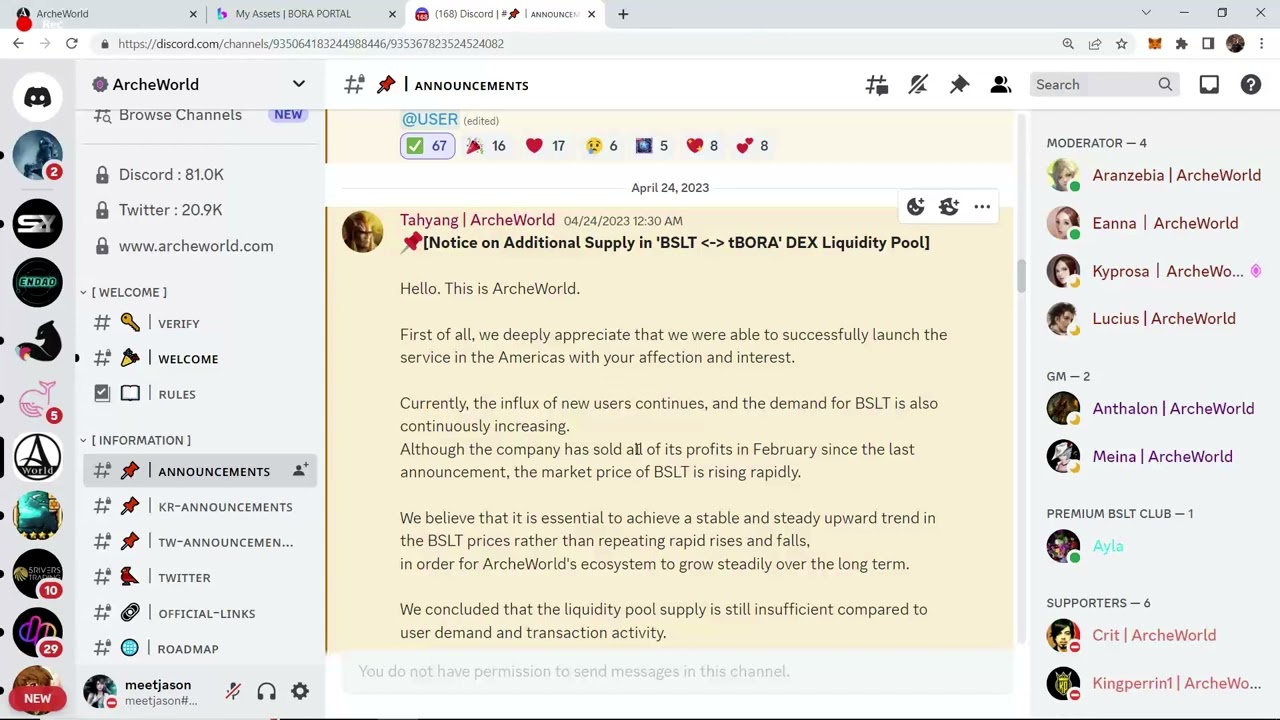Open WELCOME channel

[200, 358]
